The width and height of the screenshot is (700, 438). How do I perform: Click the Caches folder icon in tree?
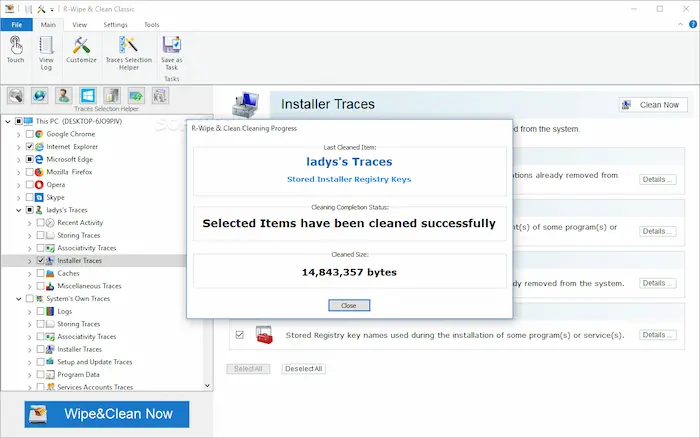coord(50,273)
